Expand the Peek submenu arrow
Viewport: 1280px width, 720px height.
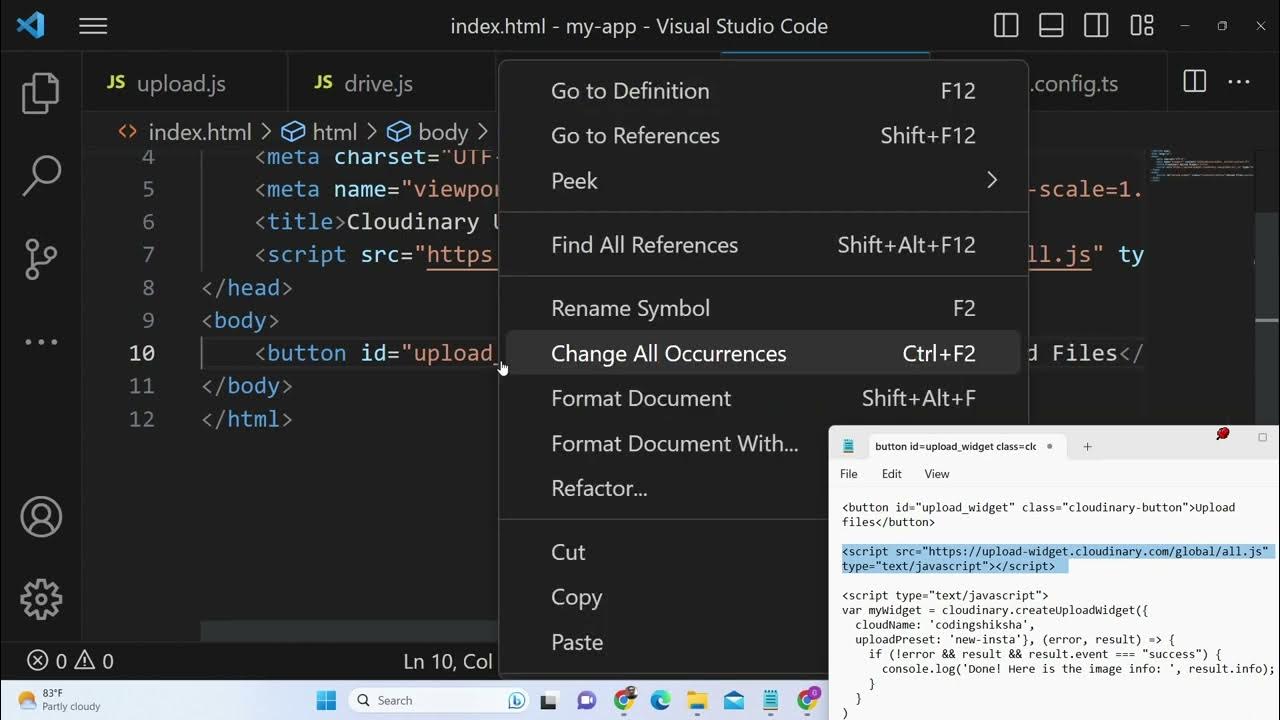point(991,181)
